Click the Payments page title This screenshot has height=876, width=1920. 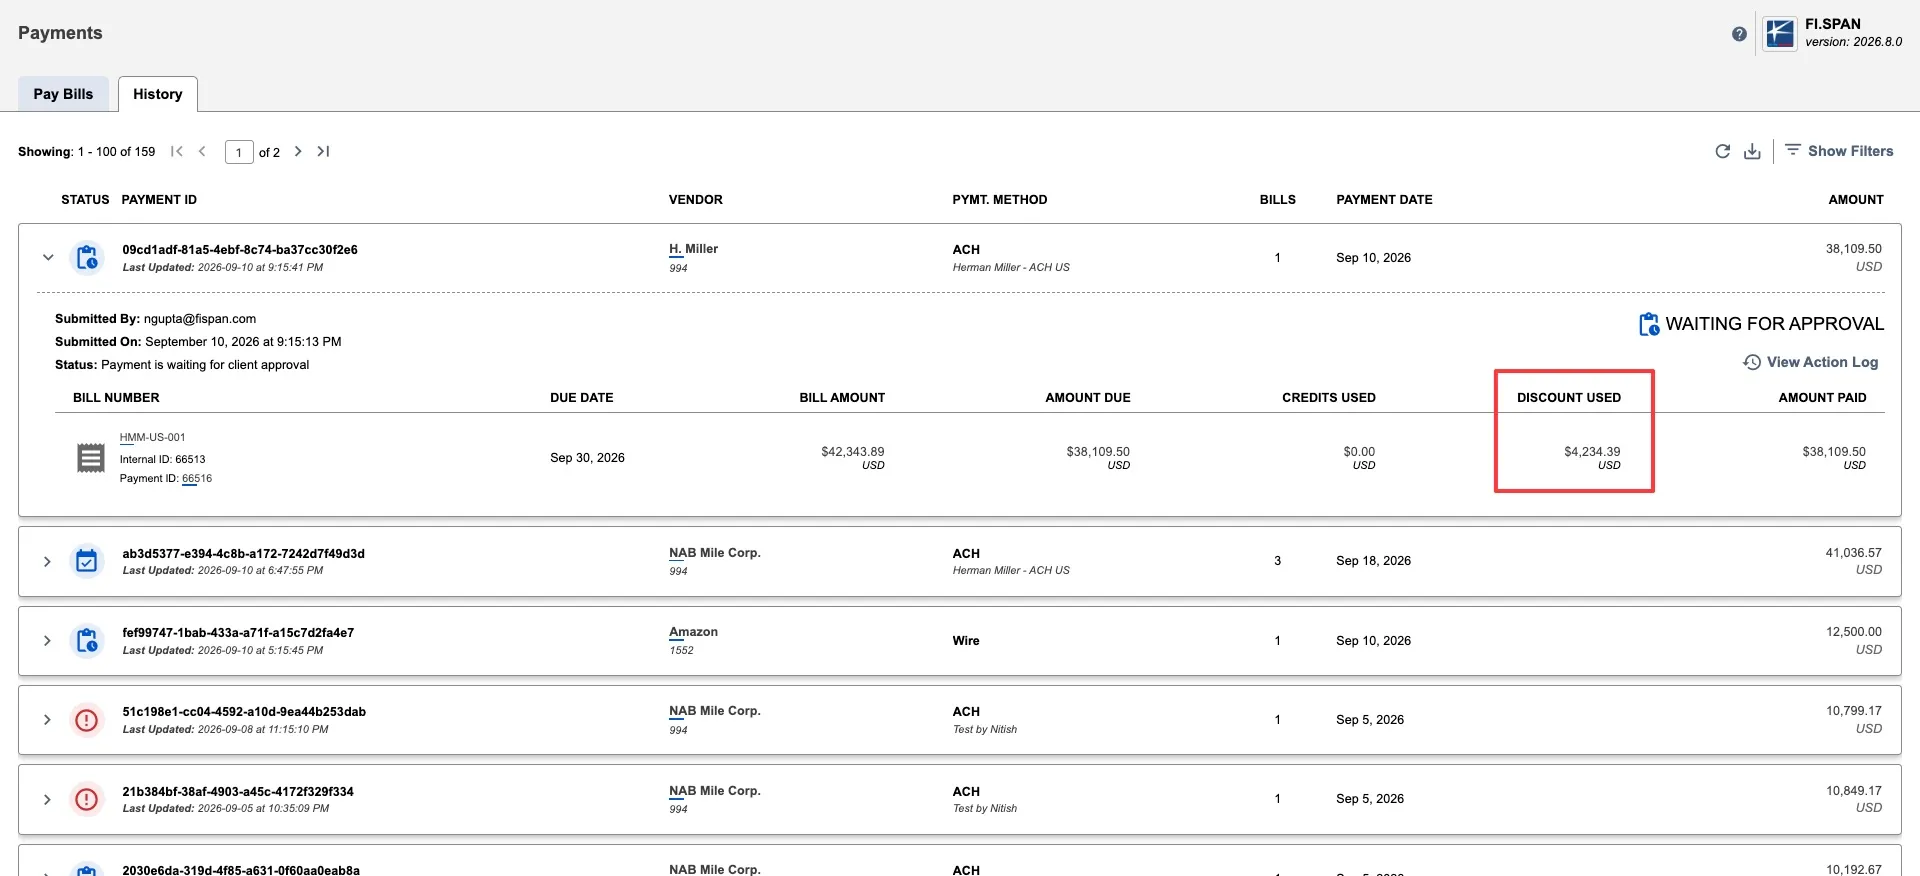60,33
